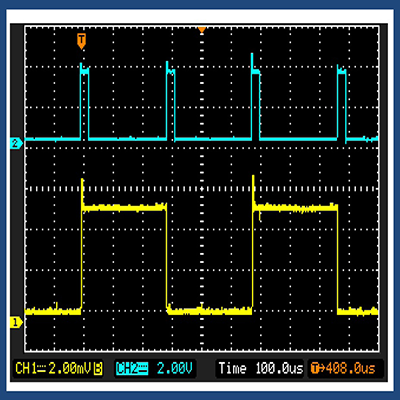Click the orange T trigger marker

(x=81, y=41)
